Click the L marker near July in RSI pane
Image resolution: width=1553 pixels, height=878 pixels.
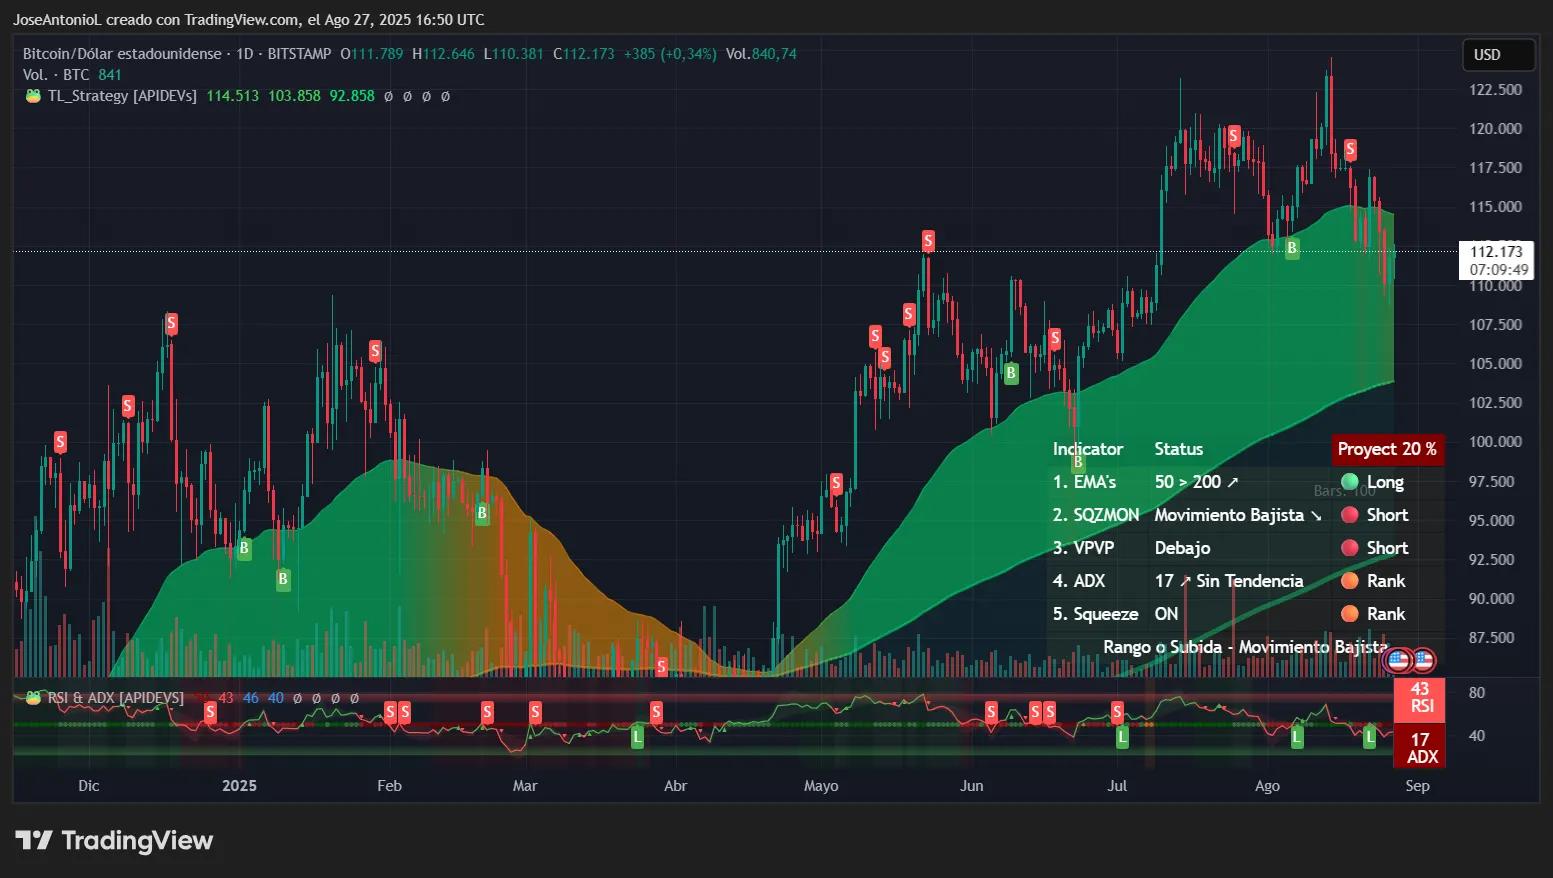pos(1122,737)
